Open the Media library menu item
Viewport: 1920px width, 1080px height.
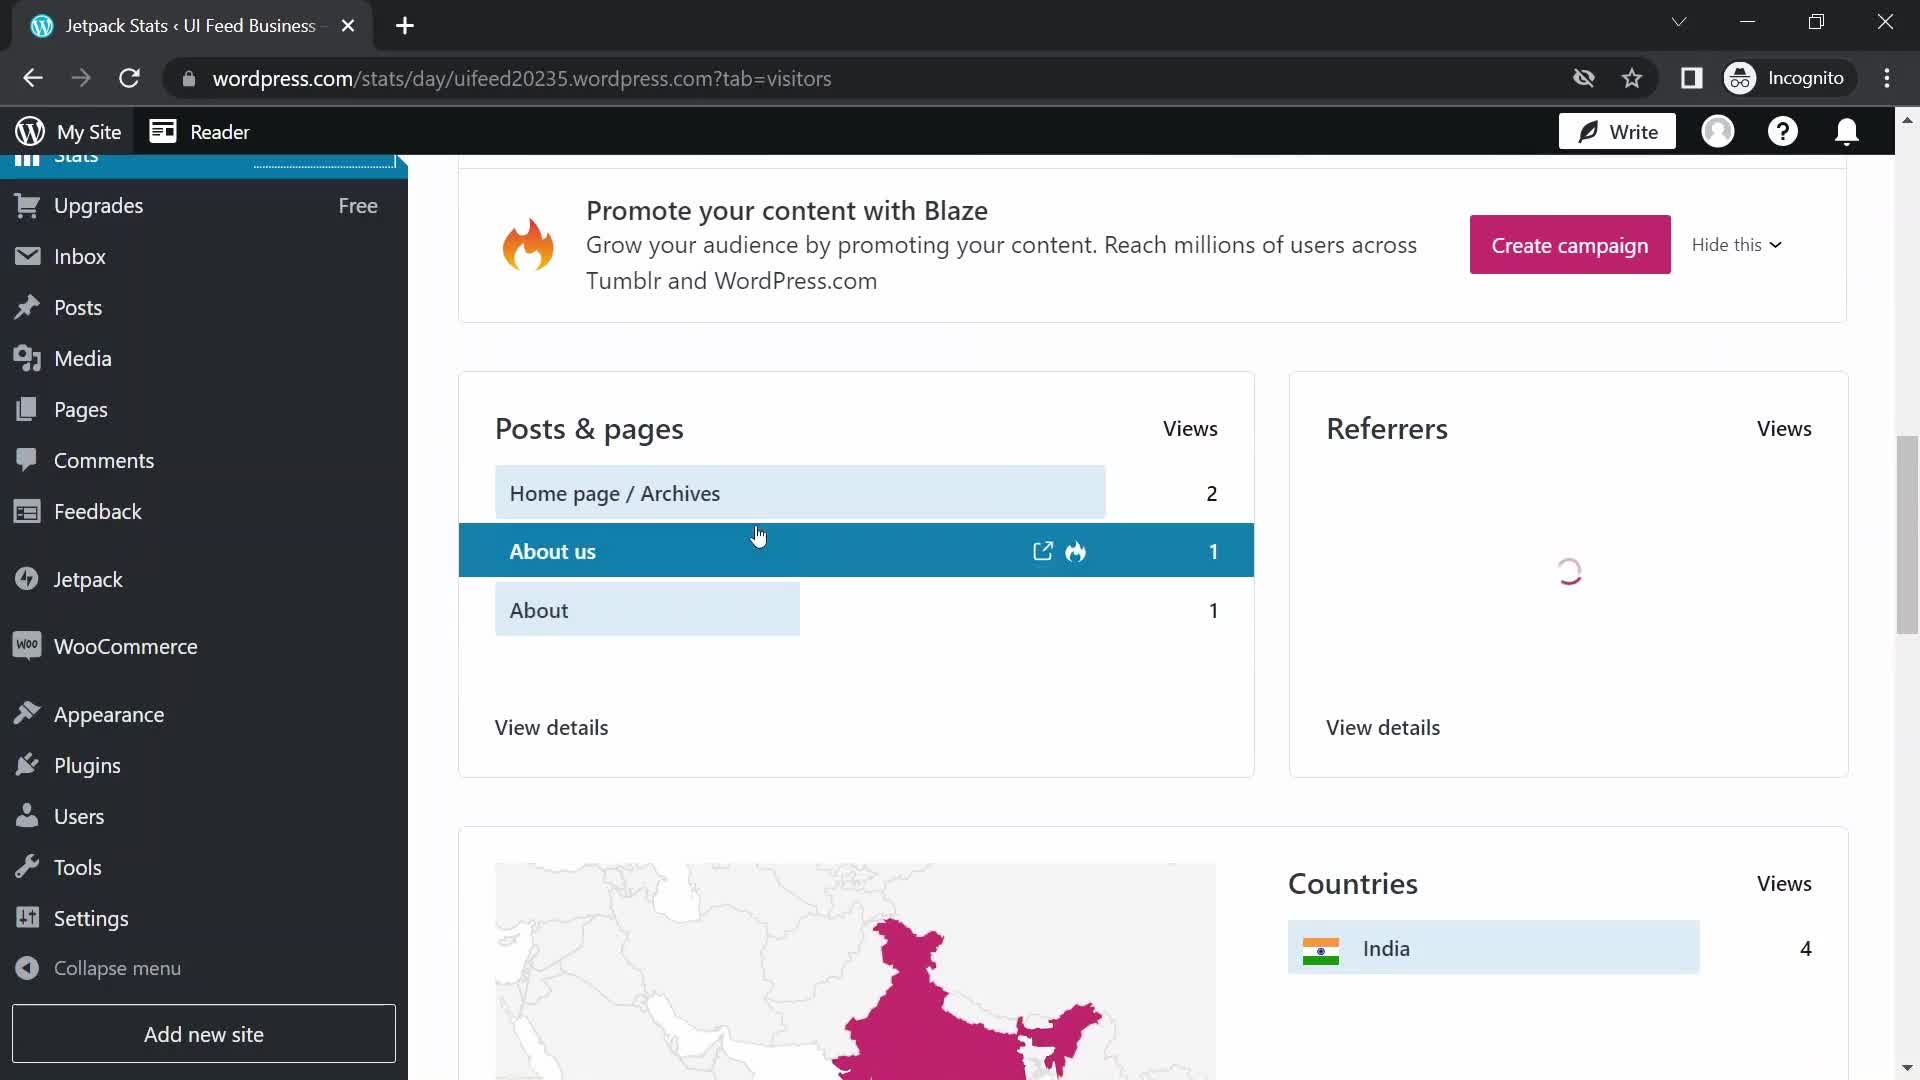pos(204,359)
